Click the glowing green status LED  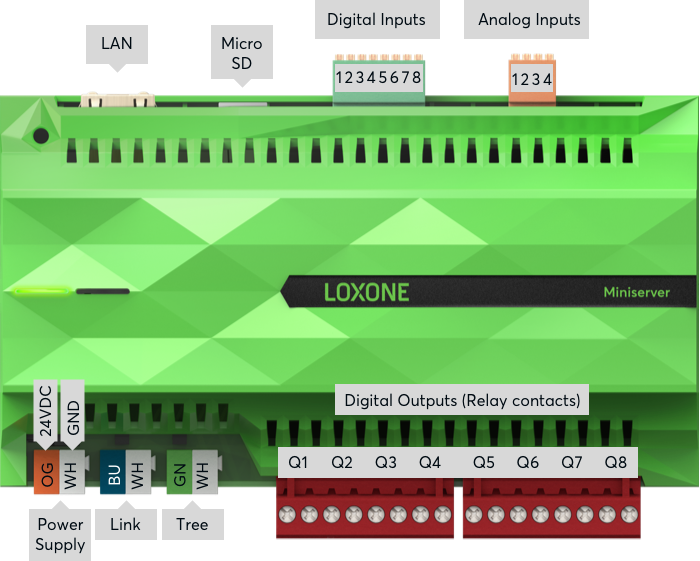point(42,291)
